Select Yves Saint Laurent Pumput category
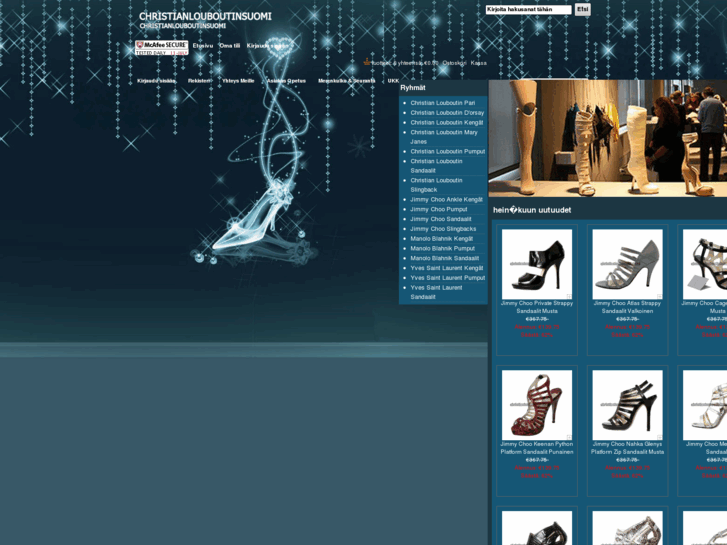 coord(447,277)
